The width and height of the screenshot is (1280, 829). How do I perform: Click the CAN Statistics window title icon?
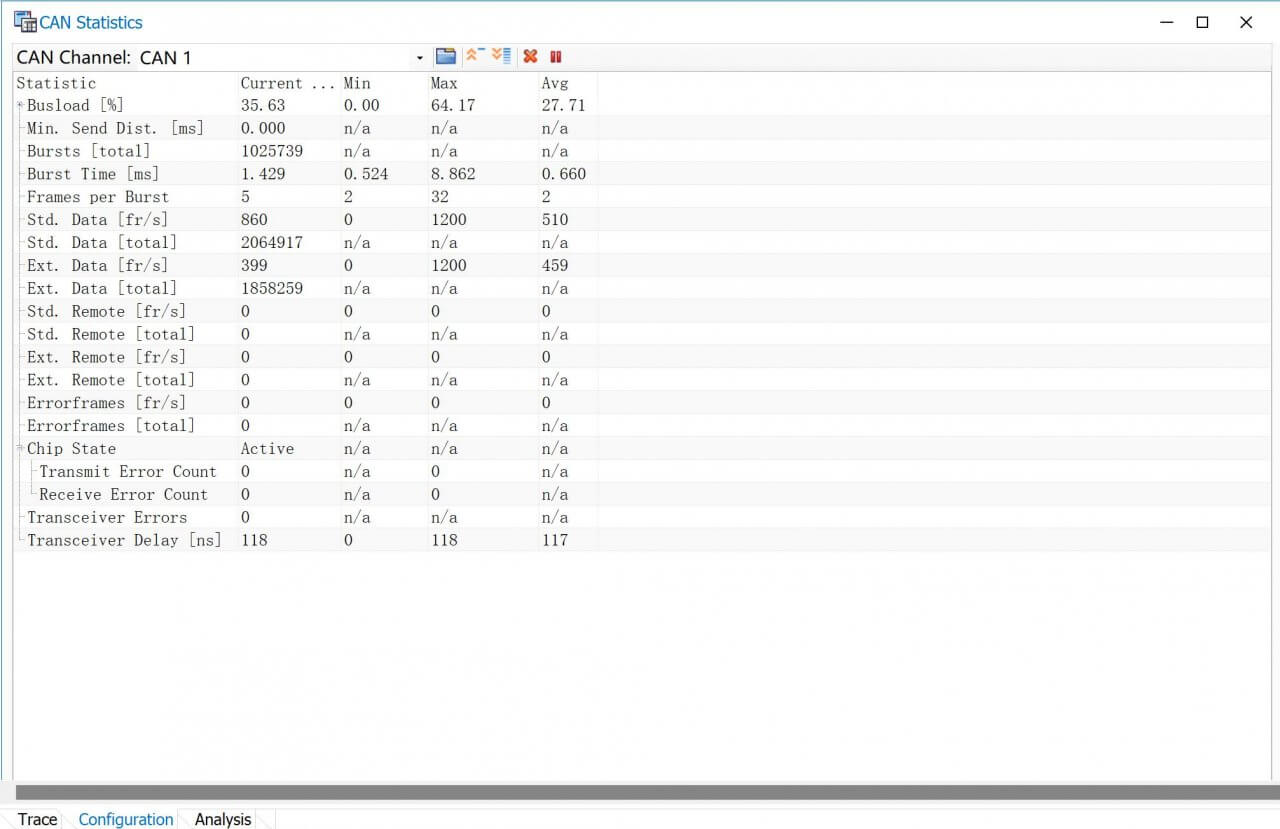pos(24,22)
